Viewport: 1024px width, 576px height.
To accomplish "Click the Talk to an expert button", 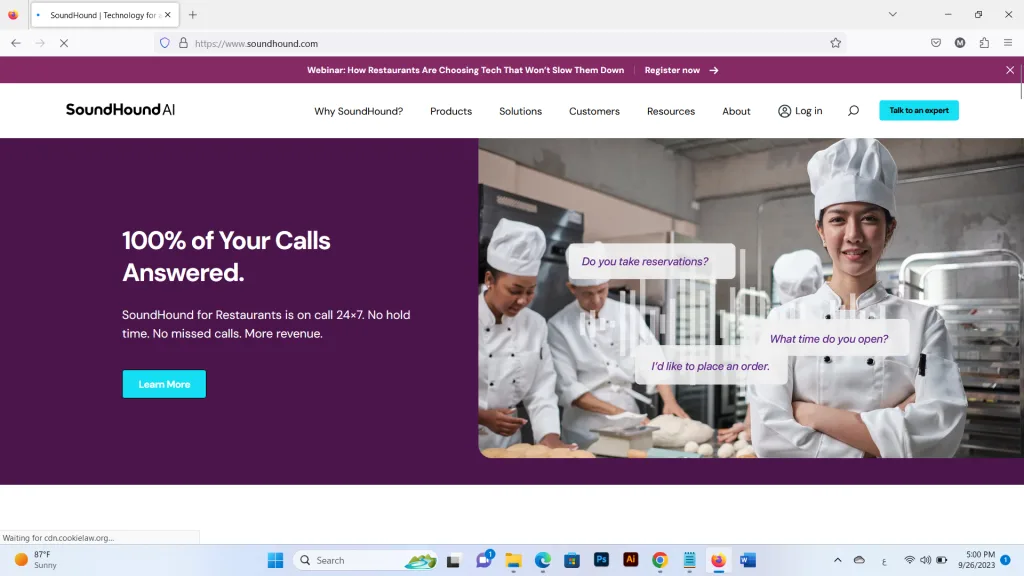I will pyautogui.click(x=918, y=110).
